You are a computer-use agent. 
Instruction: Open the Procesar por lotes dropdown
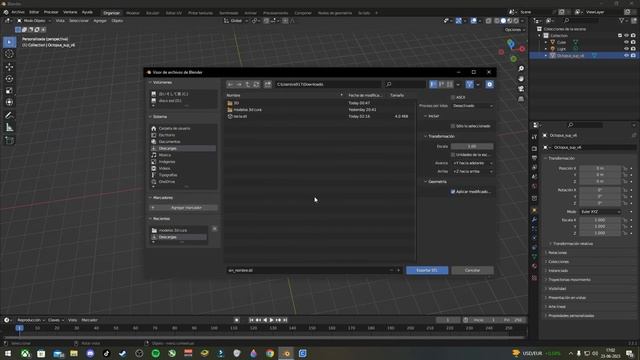coord(472,106)
